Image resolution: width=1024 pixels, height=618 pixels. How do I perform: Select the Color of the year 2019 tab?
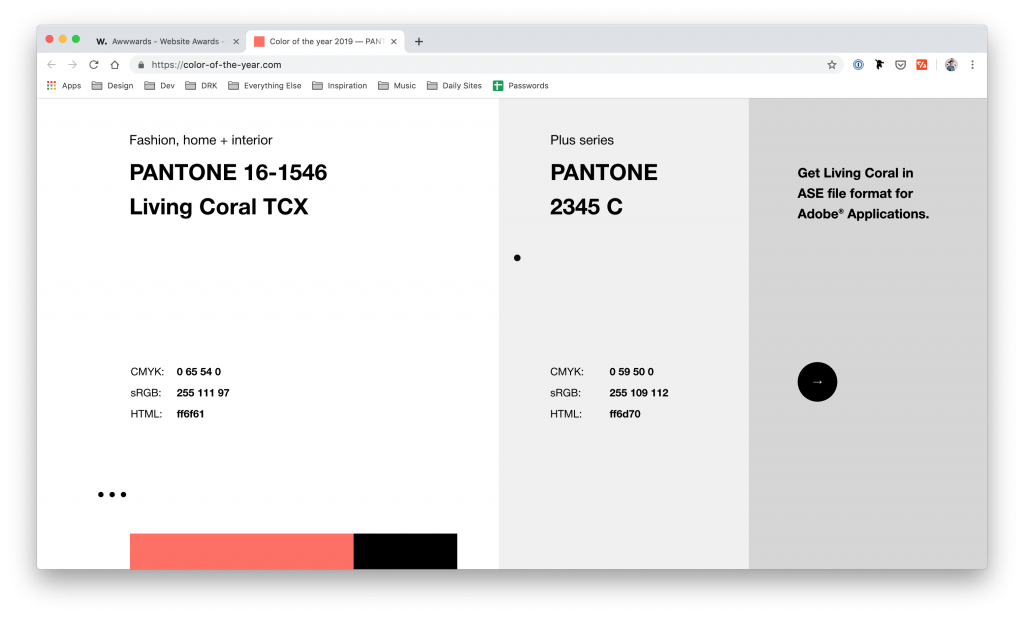point(325,41)
